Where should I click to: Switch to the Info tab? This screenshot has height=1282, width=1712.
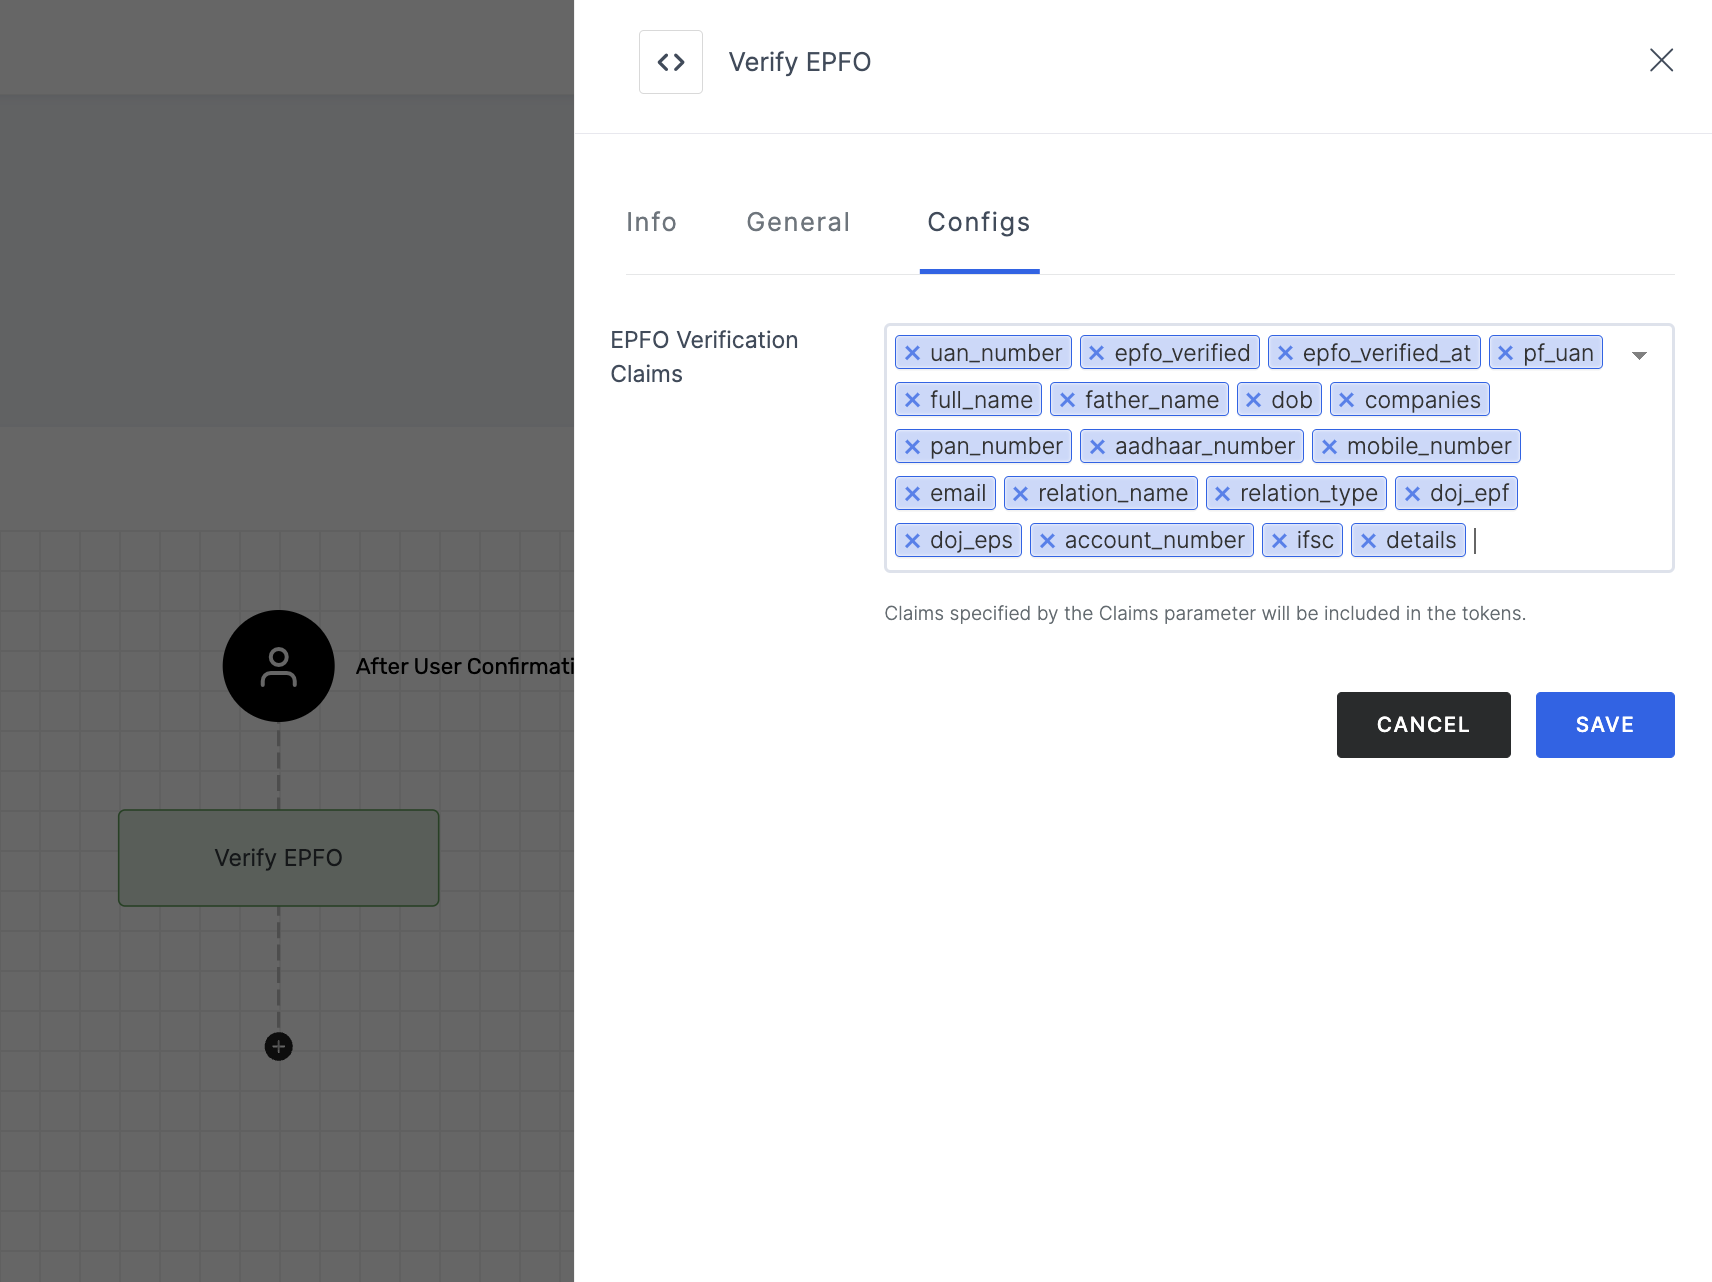(x=651, y=222)
